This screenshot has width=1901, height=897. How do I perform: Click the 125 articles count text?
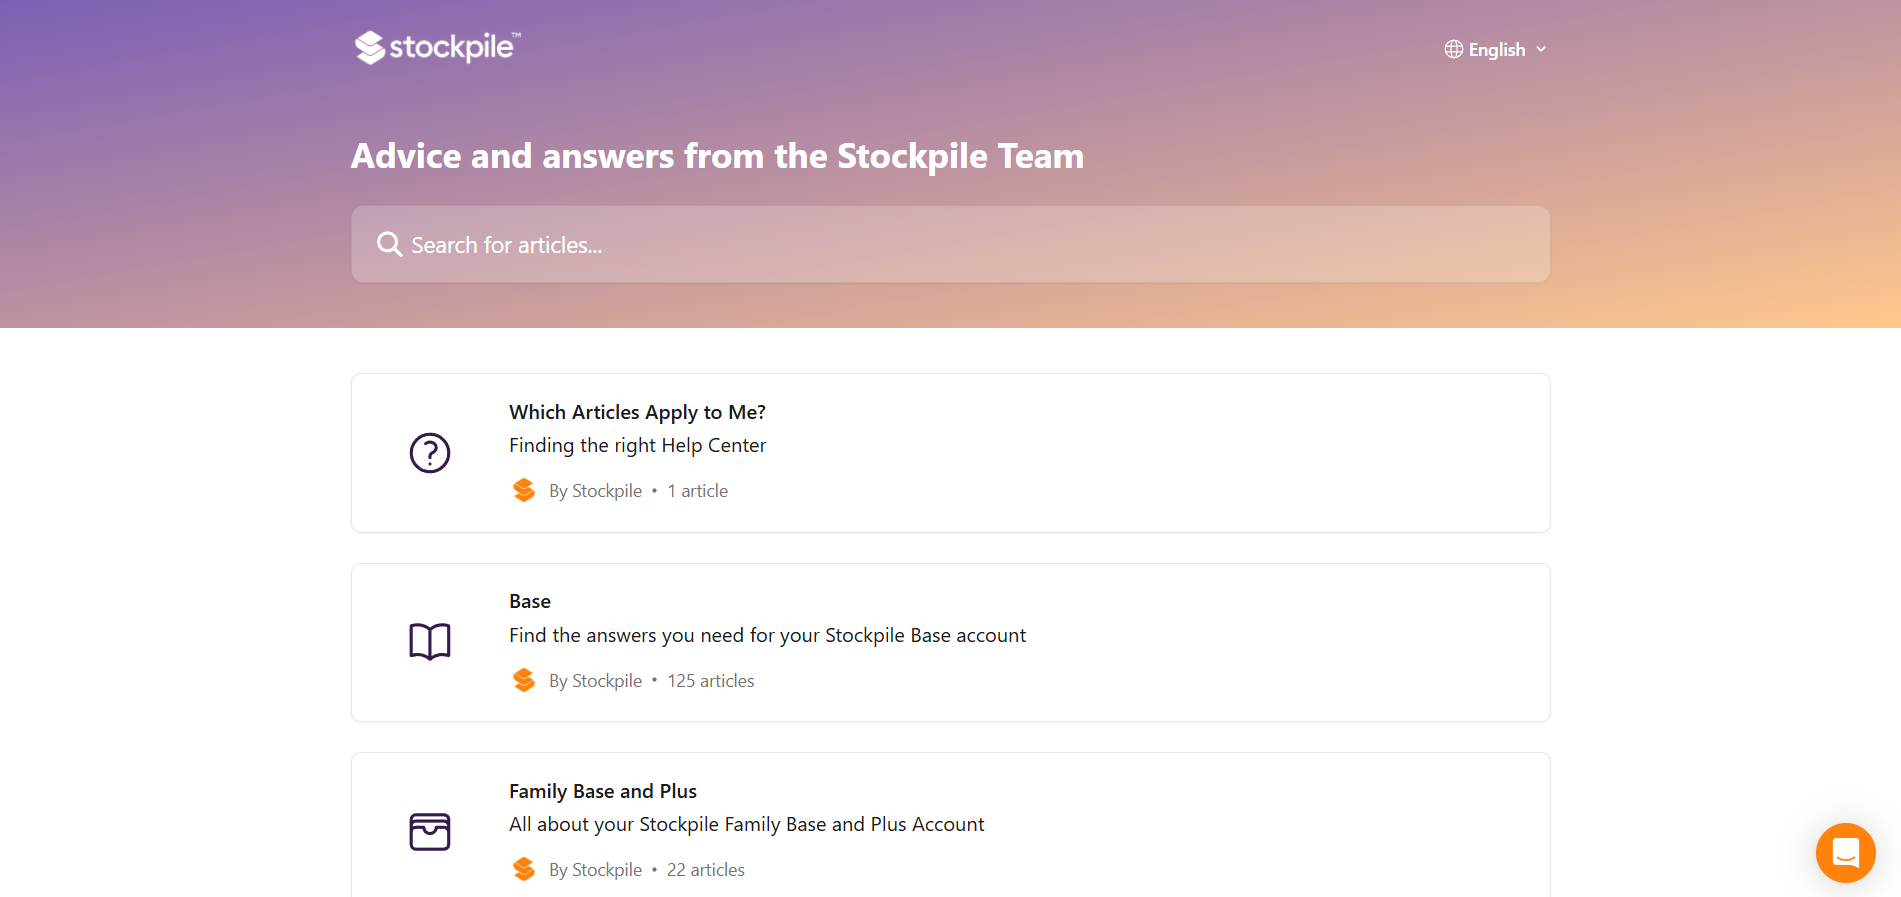(x=711, y=681)
